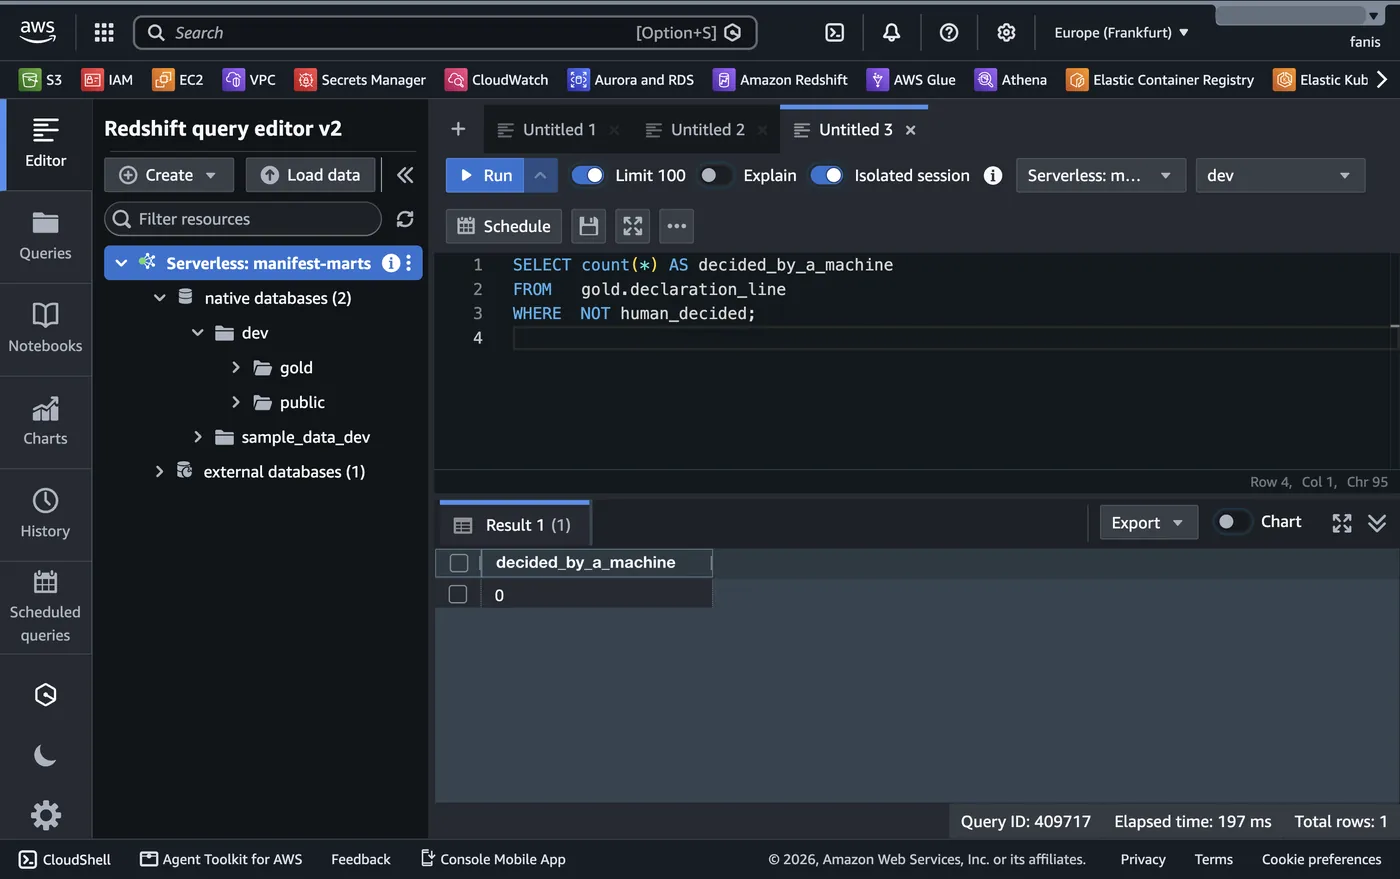This screenshot has height=879, width=1400.
Task: Open the Editor view in the sidebar
Action: [45, 143]
